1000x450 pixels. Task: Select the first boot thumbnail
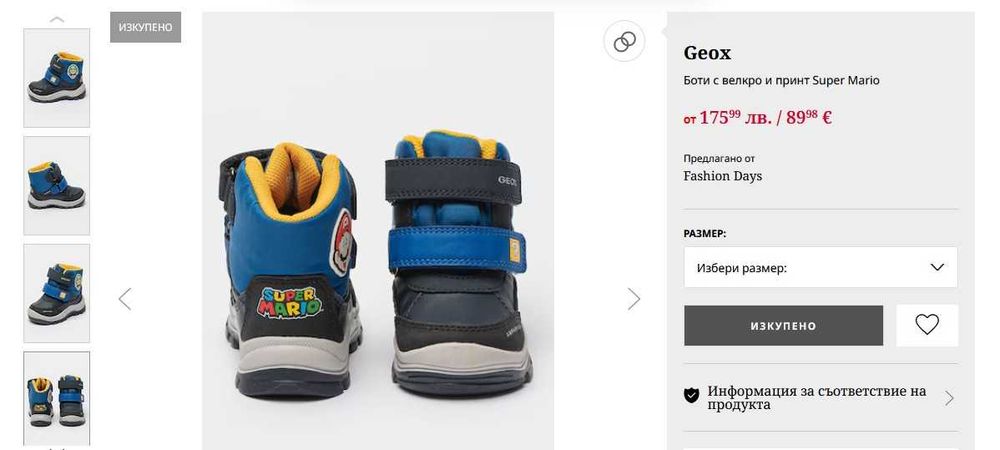(57, 78)
